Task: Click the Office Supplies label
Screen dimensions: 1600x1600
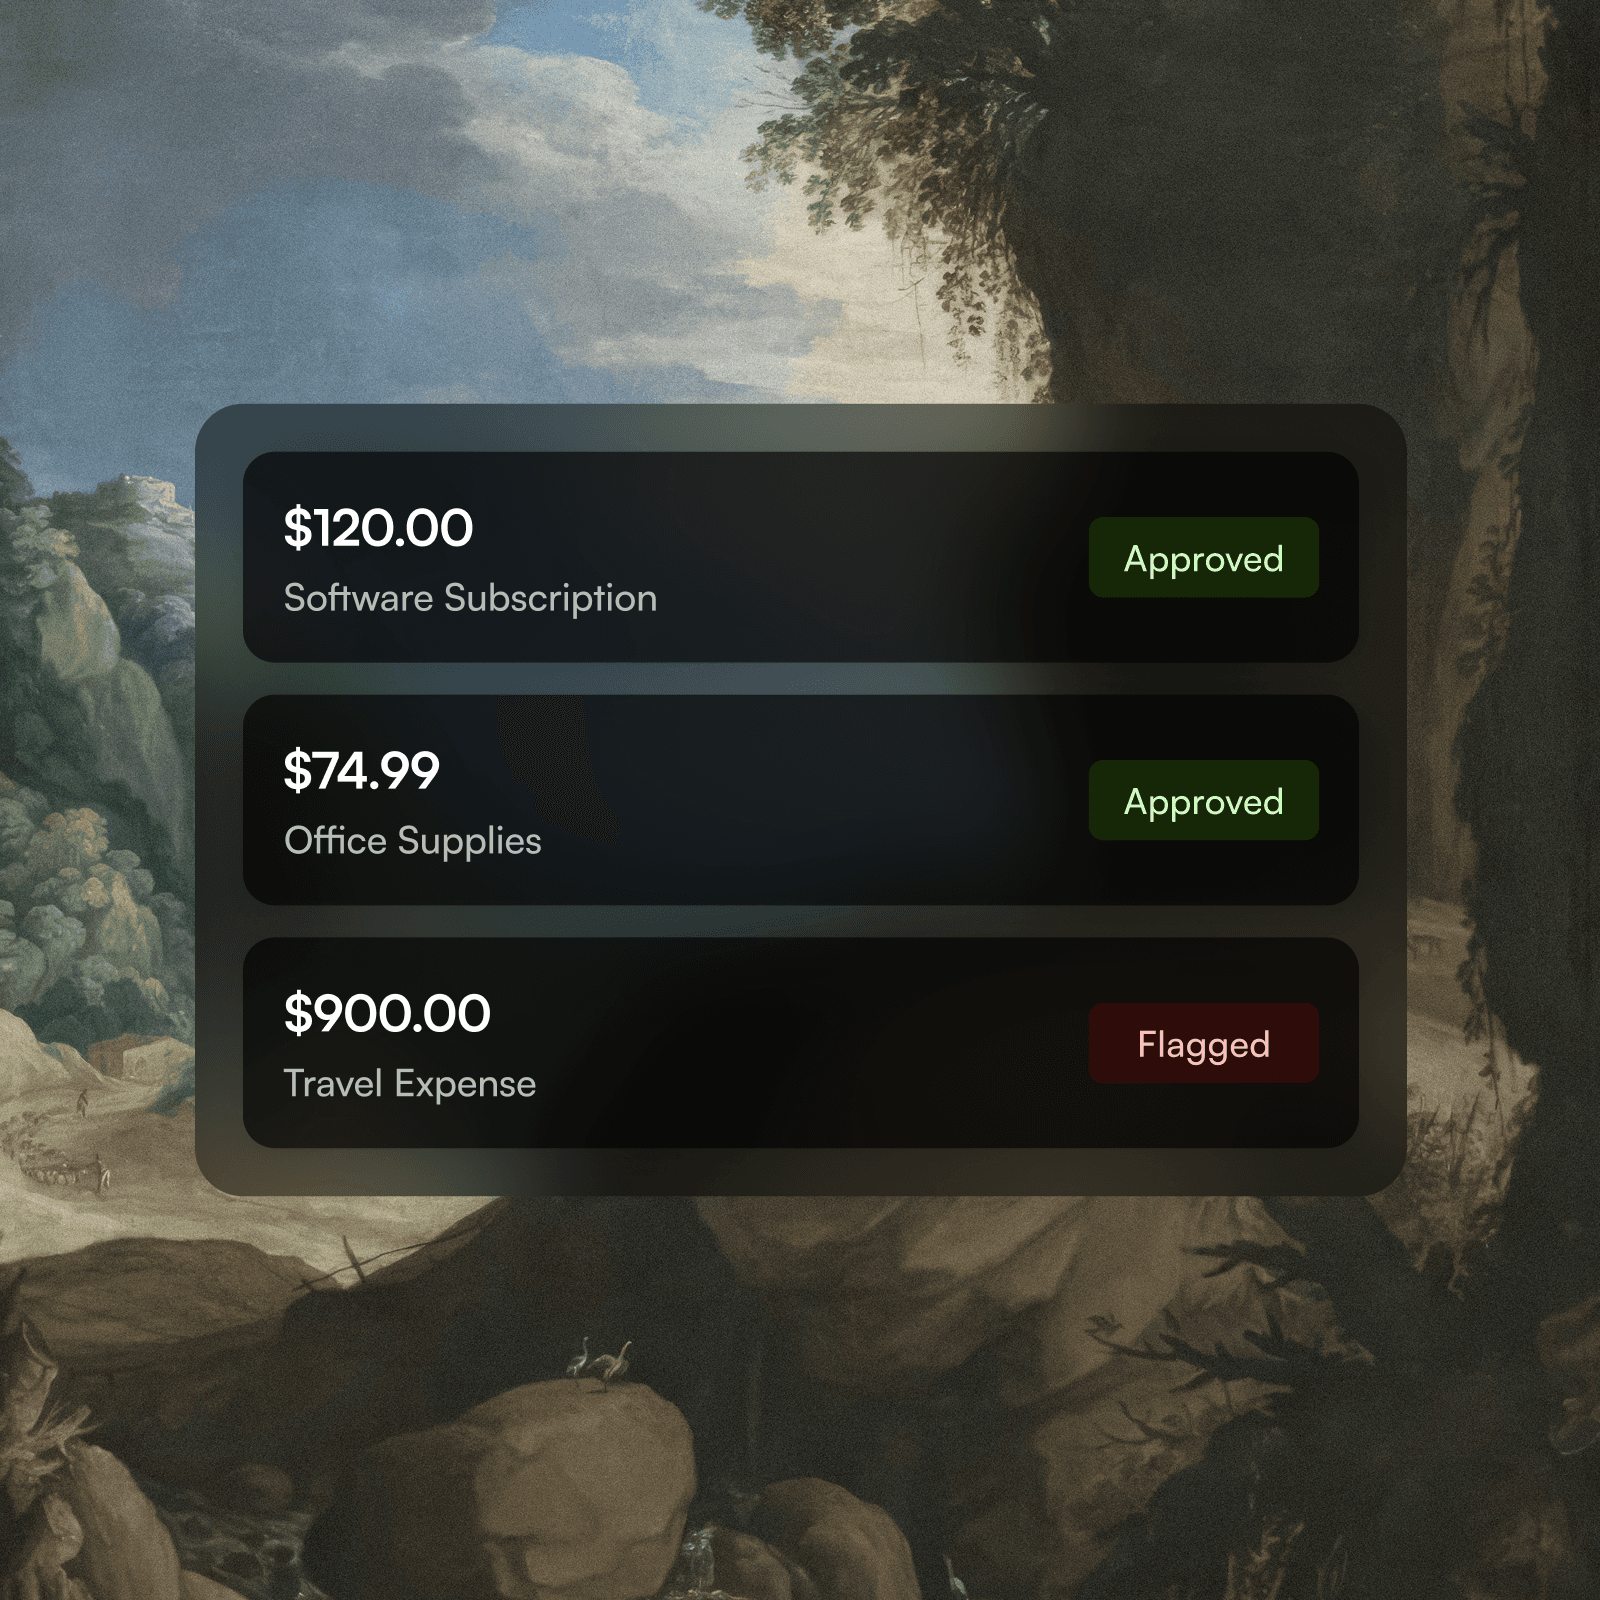Action: click(x=412, y=841)
